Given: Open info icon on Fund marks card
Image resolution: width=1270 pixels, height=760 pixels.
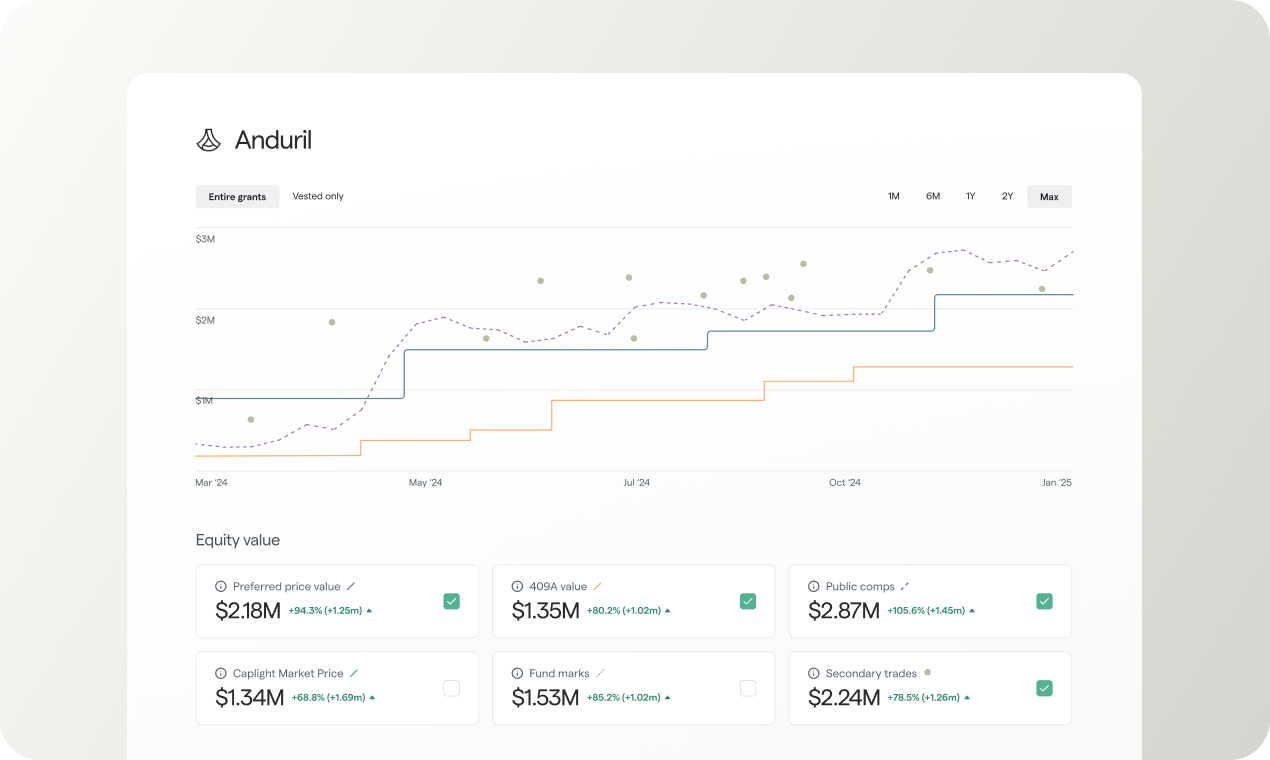Looking at the screenshot, I should coord(517,674).
